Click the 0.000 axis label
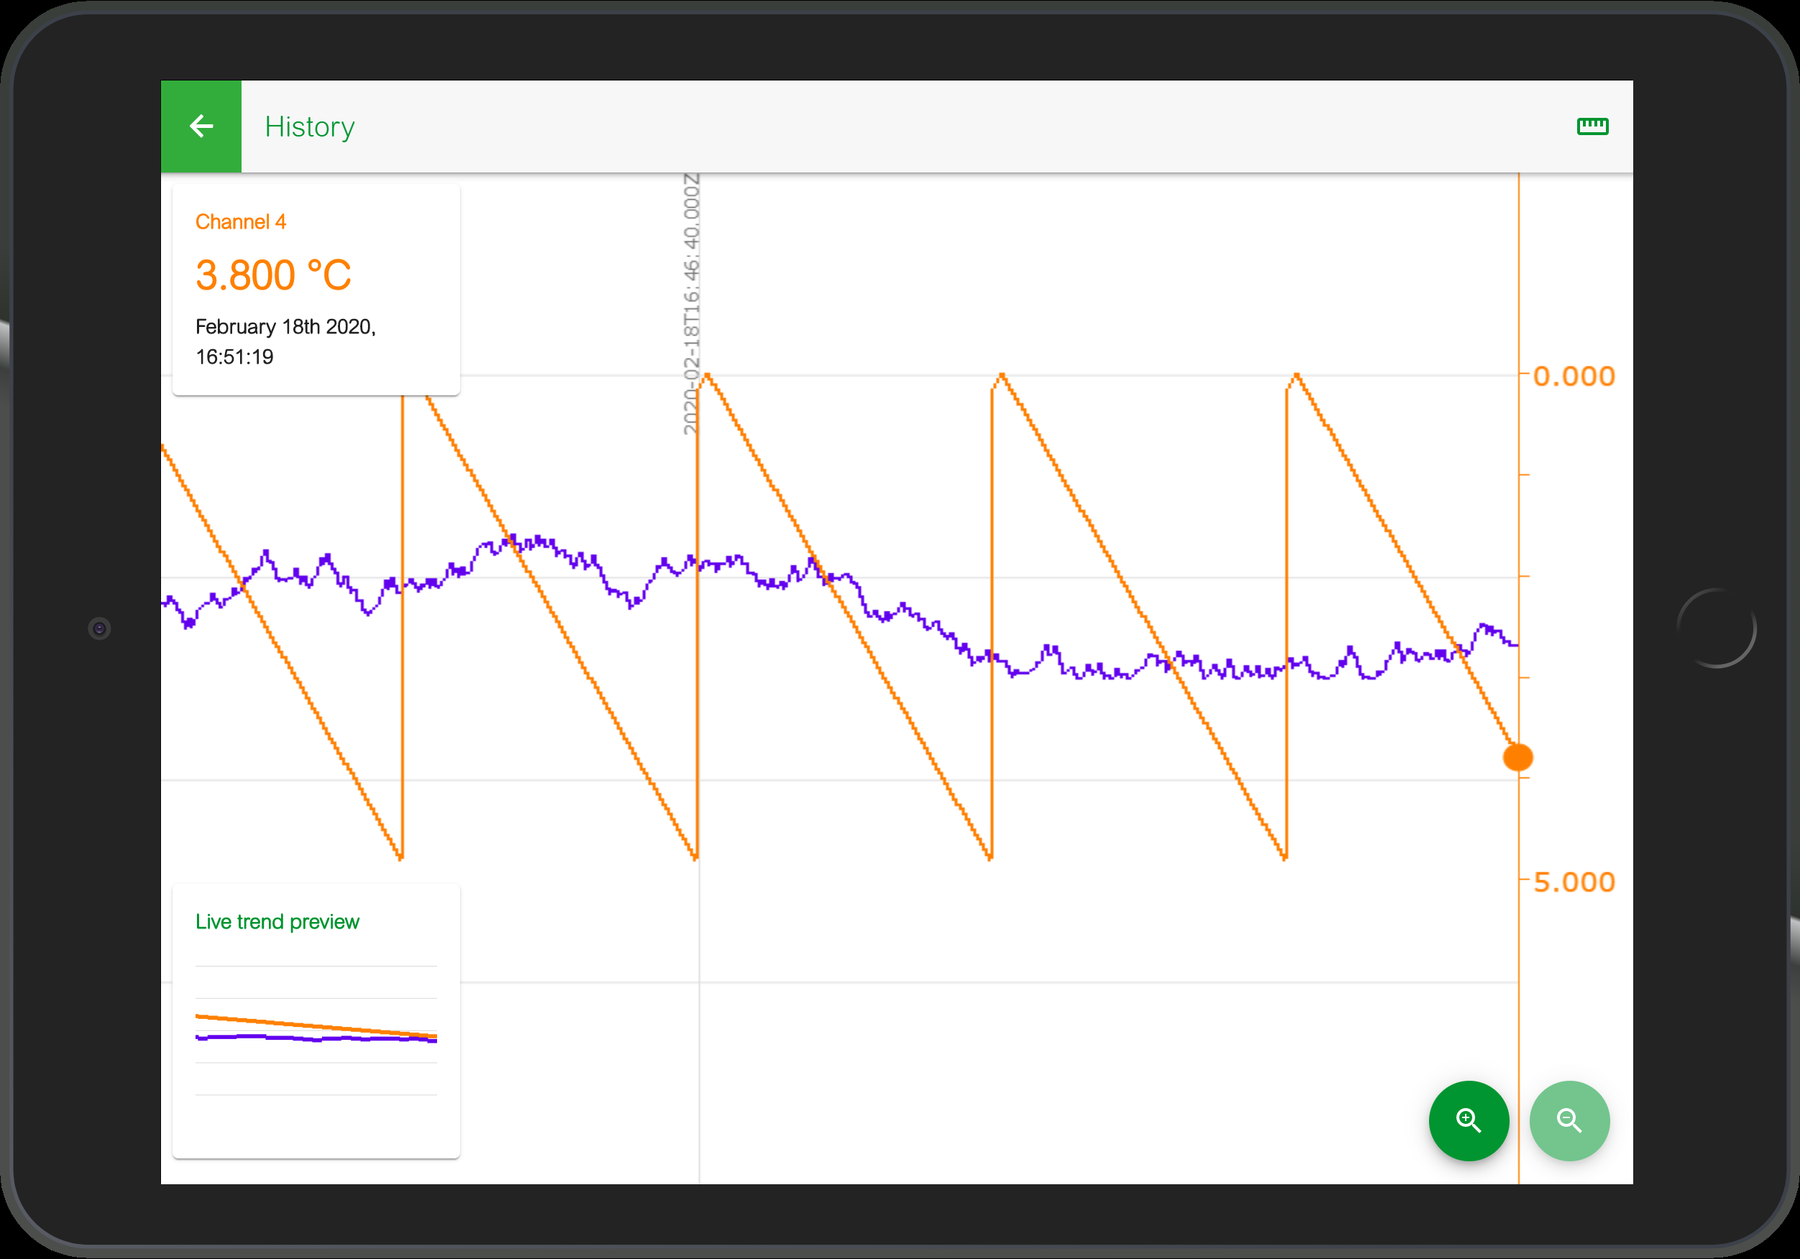1800x1259 pixels. point(1574,376)
